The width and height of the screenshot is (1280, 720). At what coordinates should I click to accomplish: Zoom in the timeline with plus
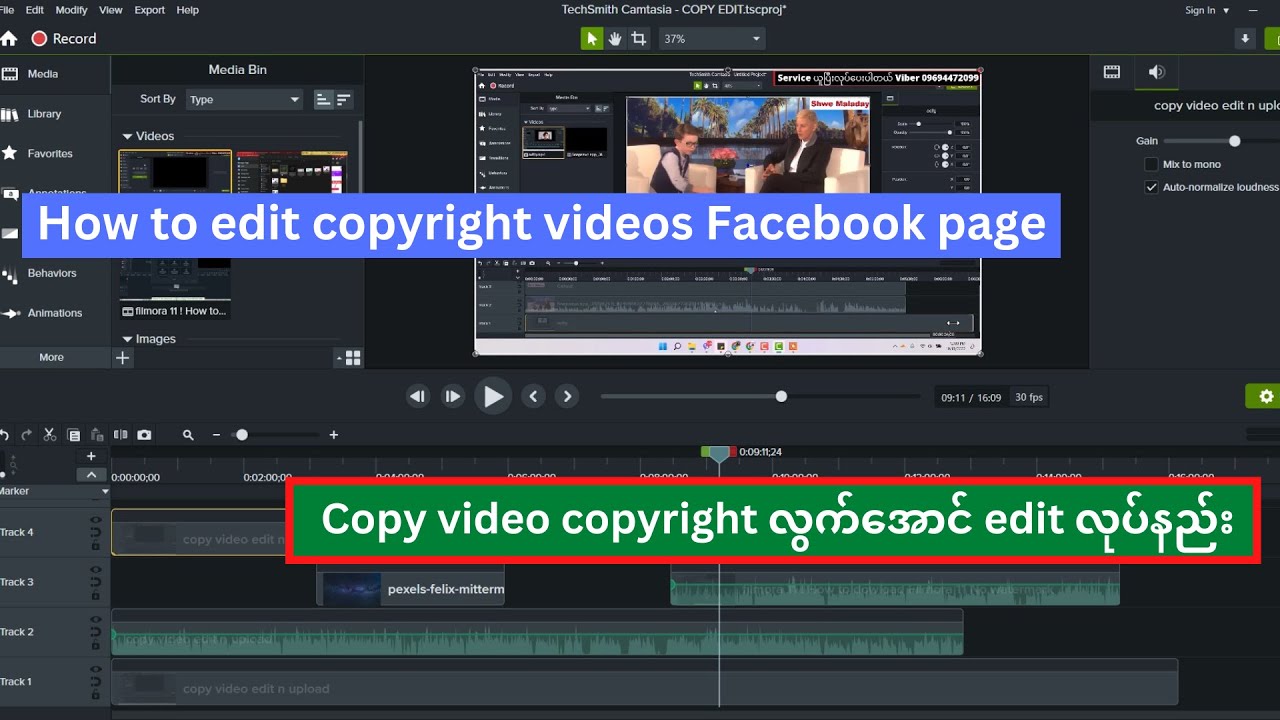click(334, 435)
